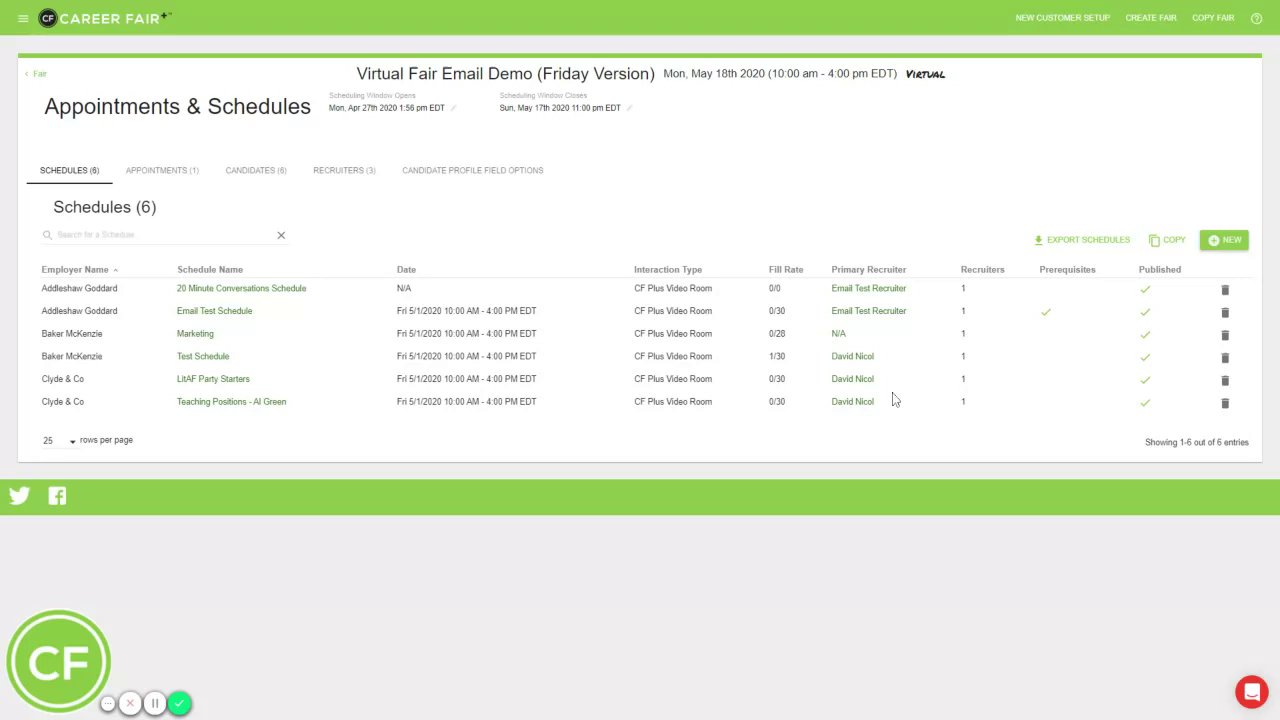
Task: Click the Copy schedules button
Action: pos(1167,240)
